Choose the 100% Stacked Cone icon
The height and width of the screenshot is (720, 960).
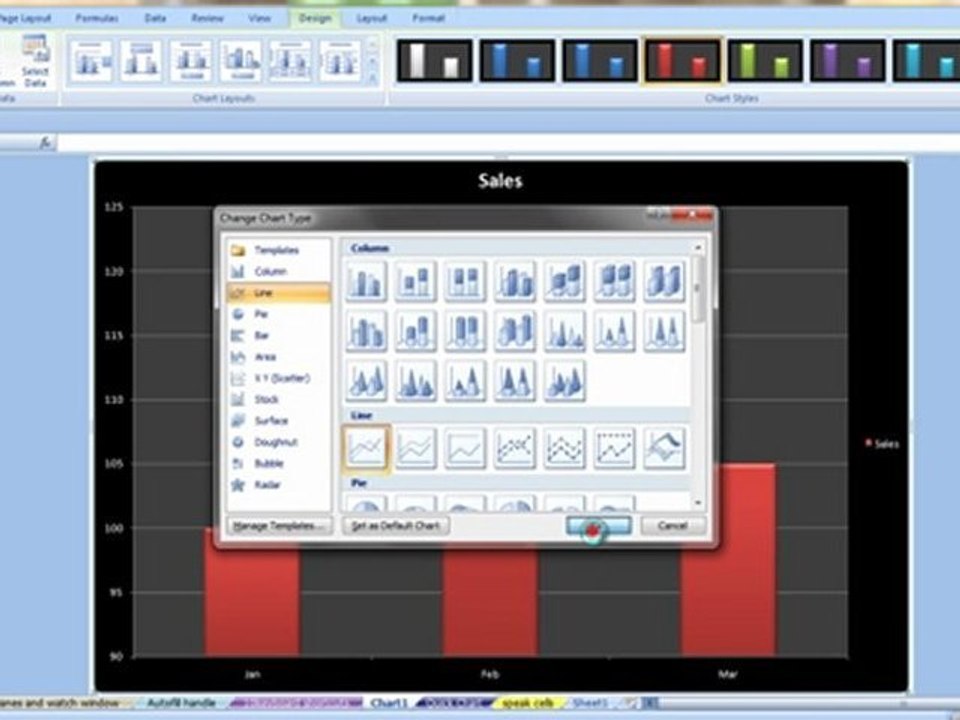pos(664,331)
